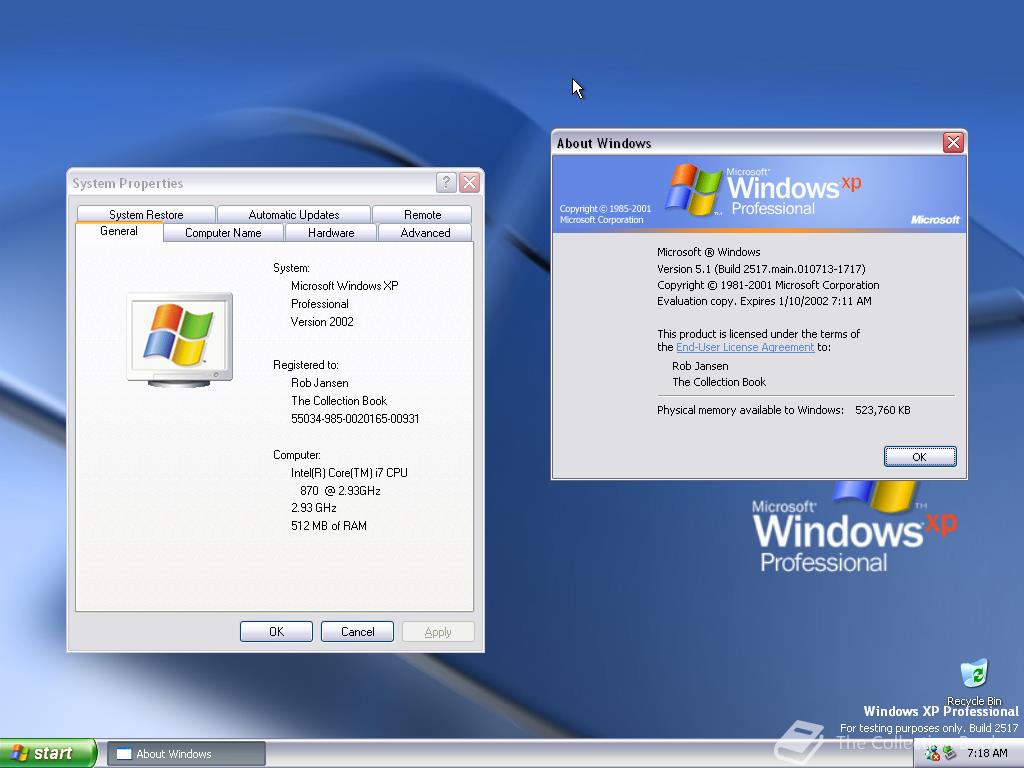The height and width of the screenshot is (768, 1024).
Task: Open the Advanced tab
Action: tap(425, 232)
